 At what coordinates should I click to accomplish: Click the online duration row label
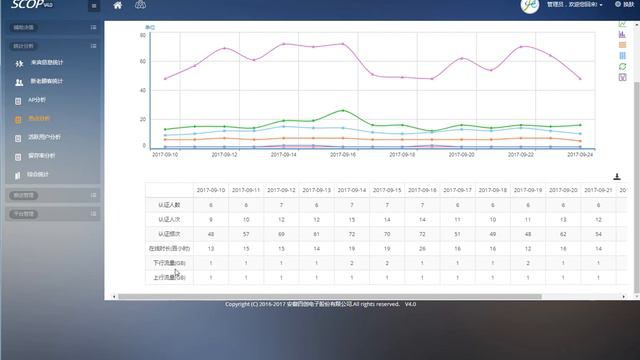[169, 248]
